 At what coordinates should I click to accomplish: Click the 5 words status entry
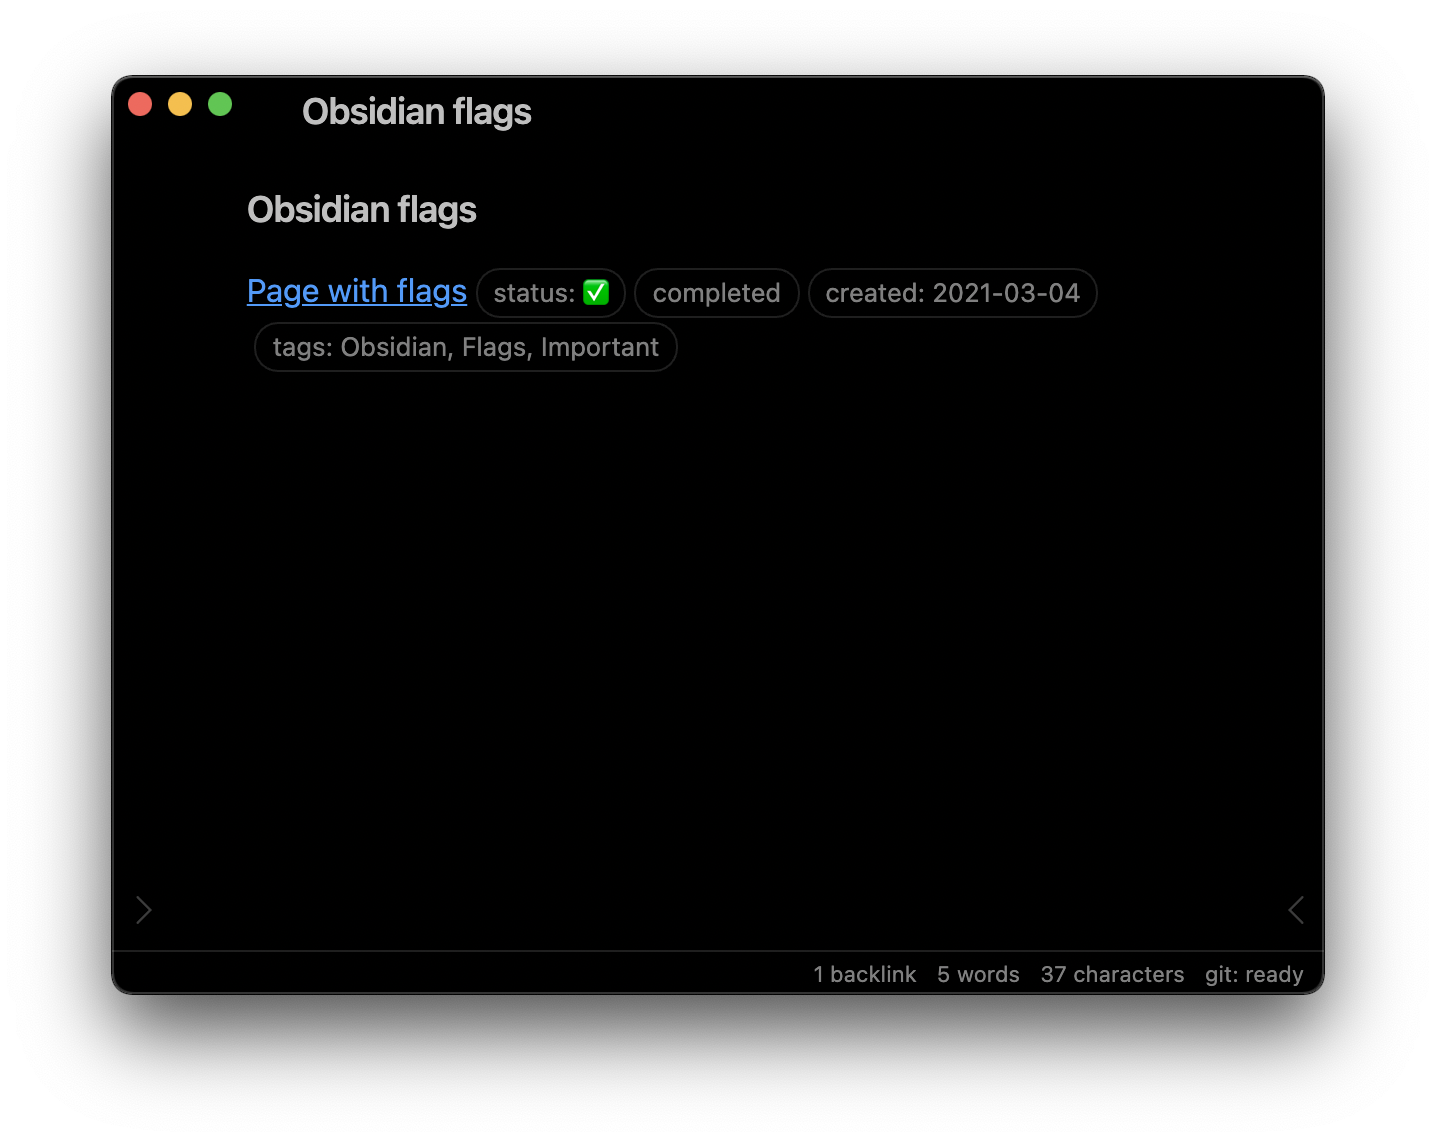click(978, 974)
